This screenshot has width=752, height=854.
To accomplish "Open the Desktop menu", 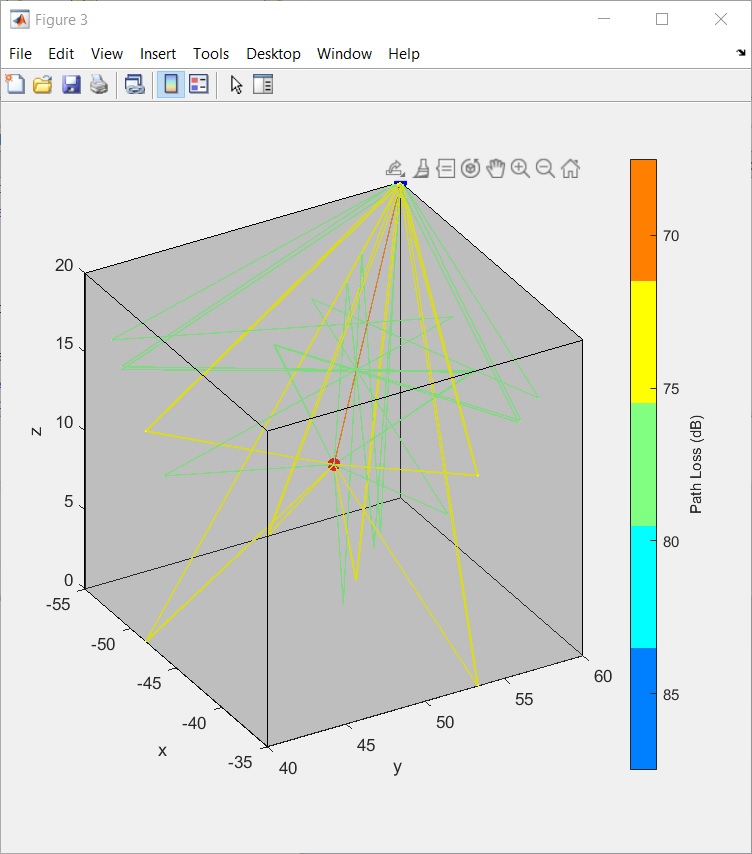I will tap(273, 54).
